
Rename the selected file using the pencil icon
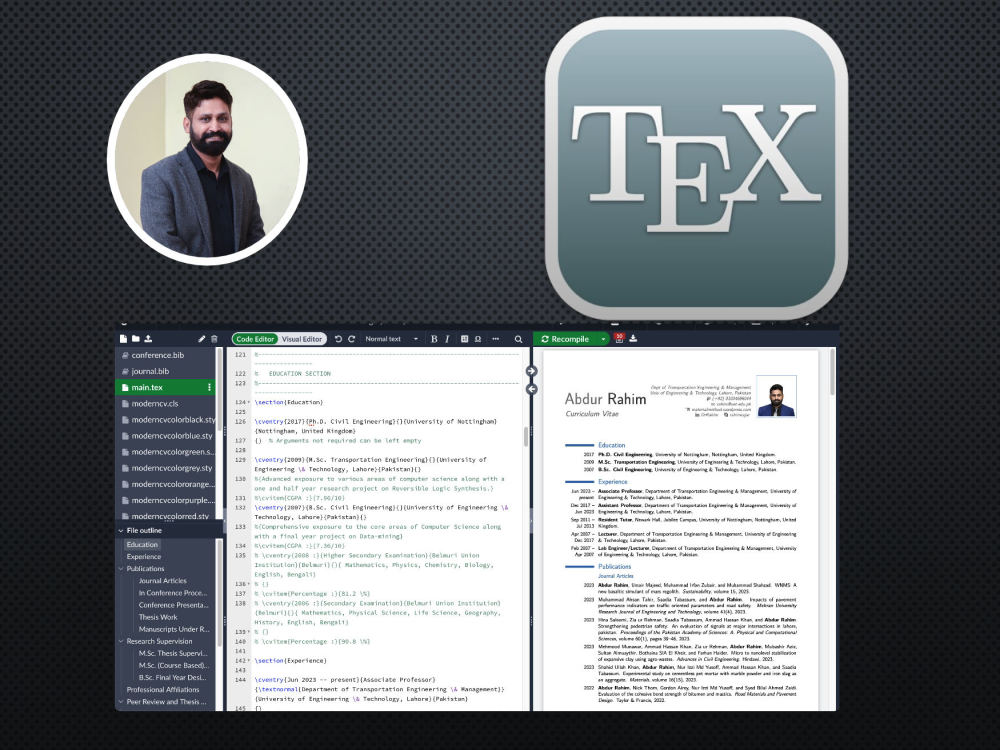[x=202, y=339]
